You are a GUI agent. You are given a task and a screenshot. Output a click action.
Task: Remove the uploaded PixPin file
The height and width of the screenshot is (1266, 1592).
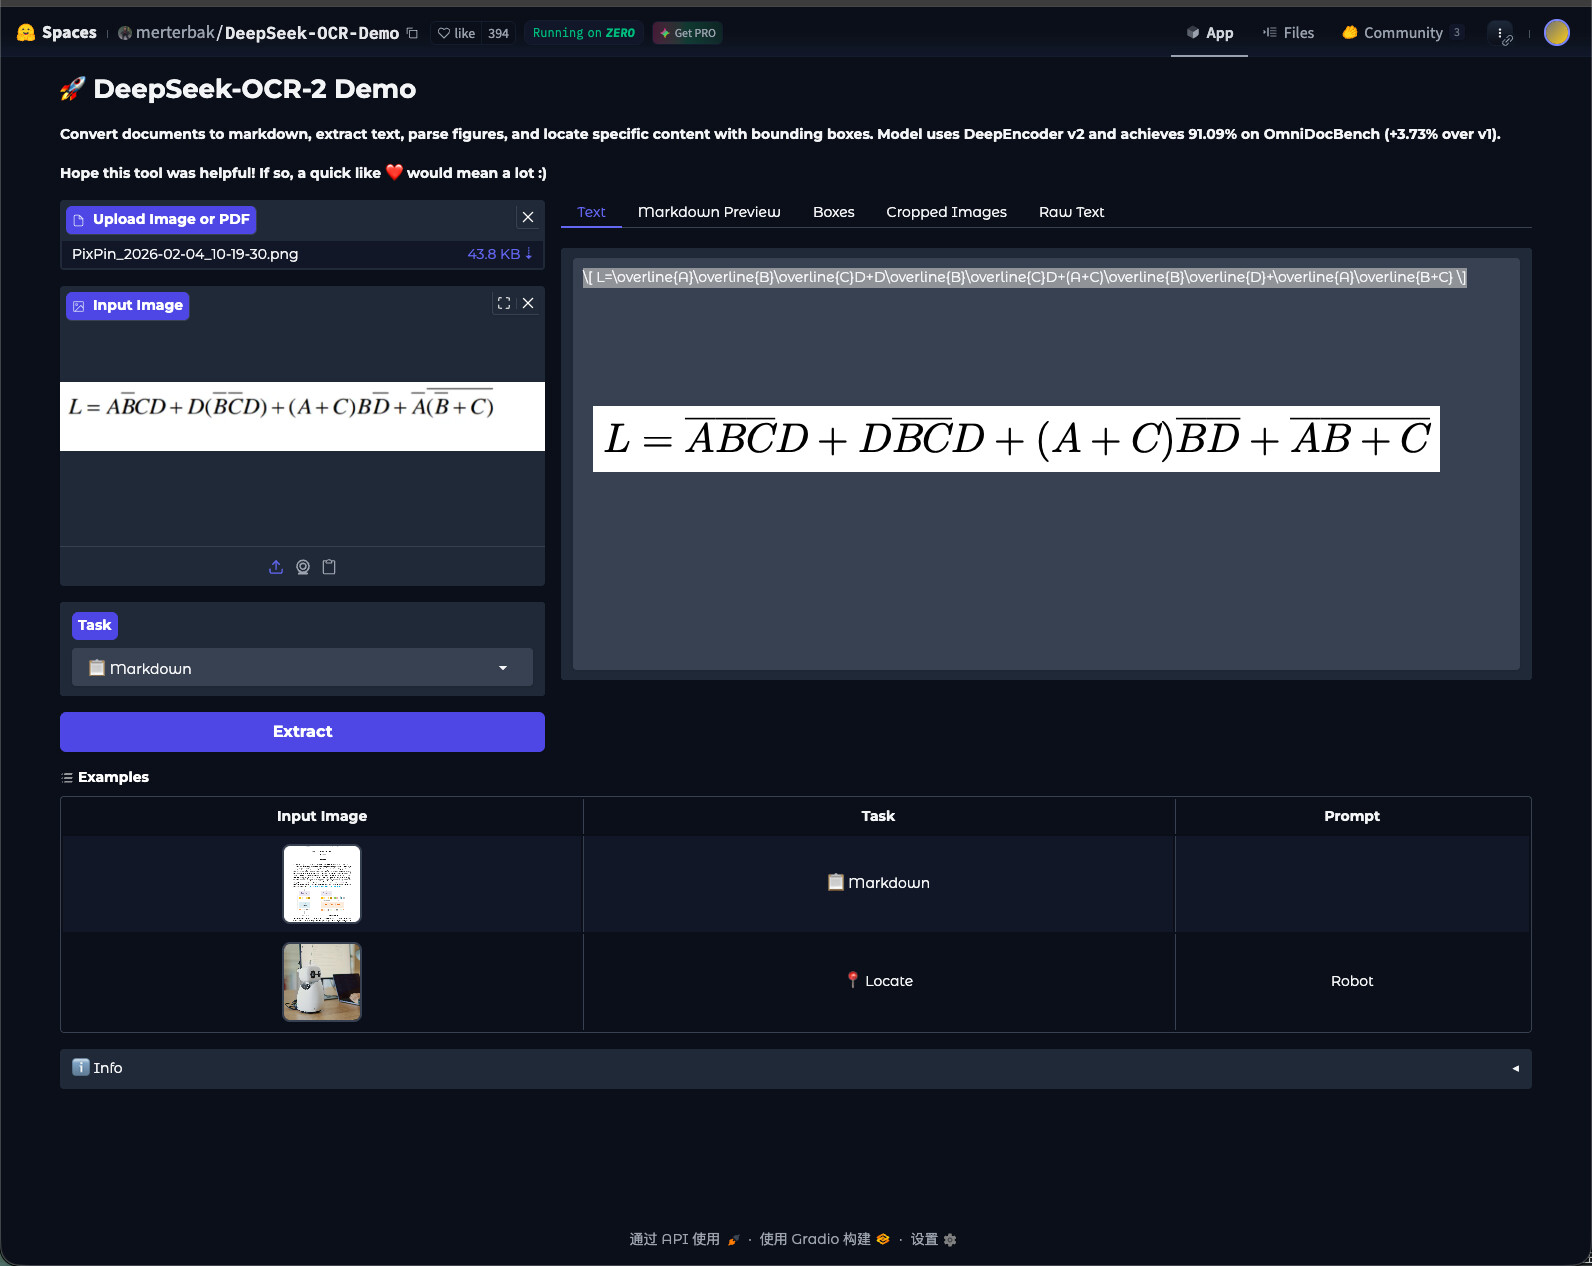(x=528, y=217)
